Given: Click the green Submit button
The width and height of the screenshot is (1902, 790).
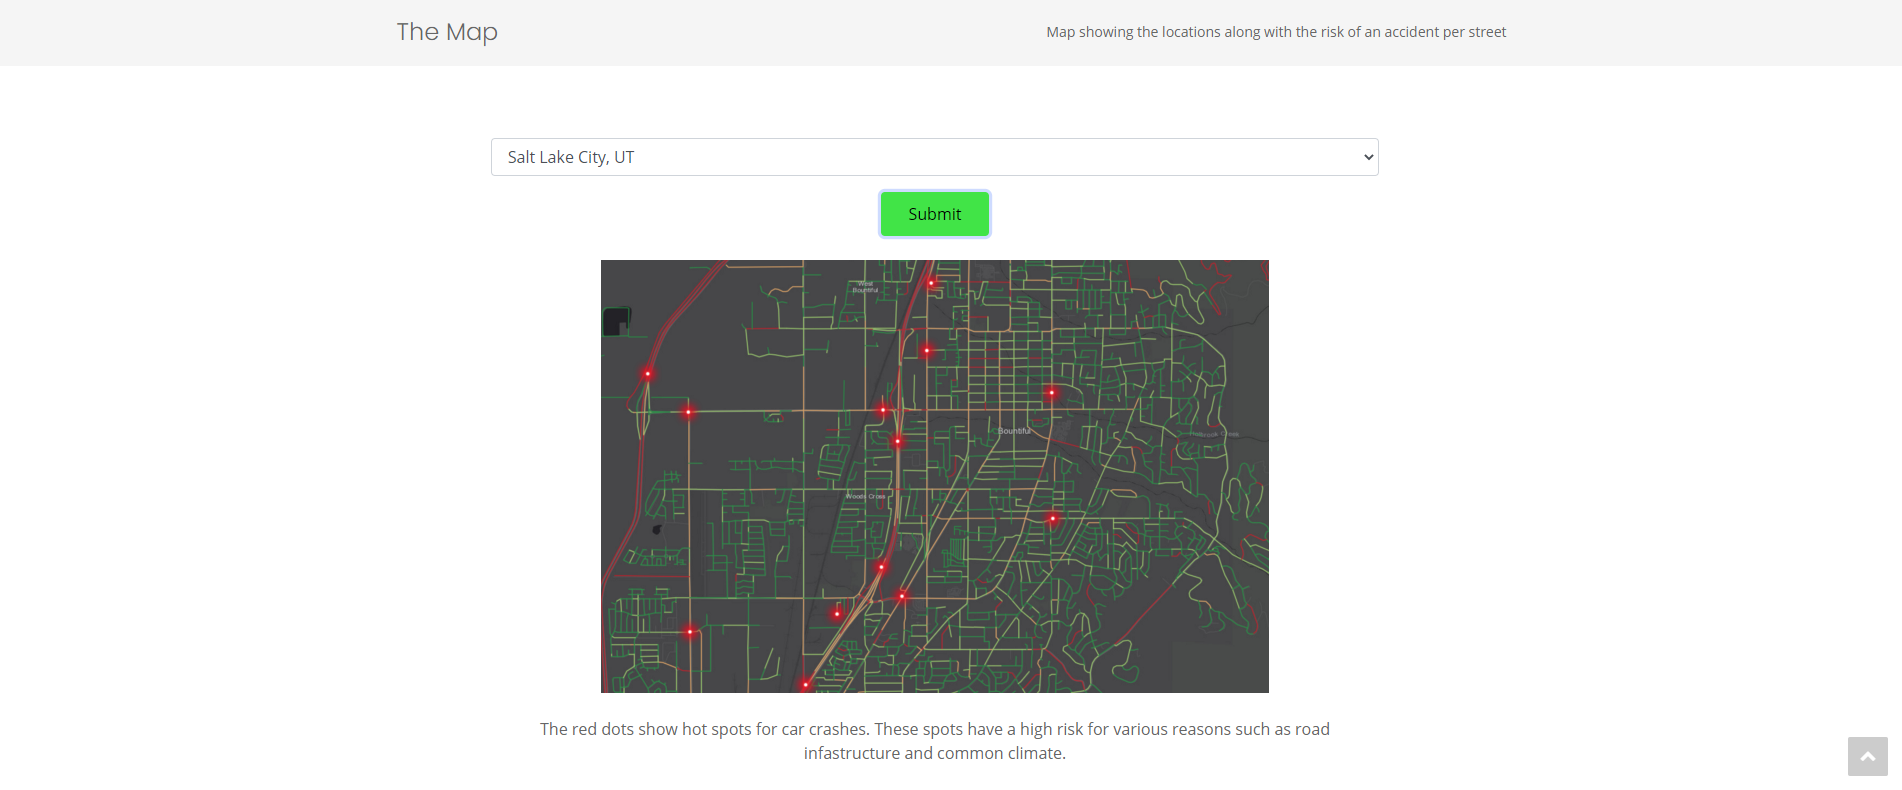Looking at the screenshot, I should (x=934, y=214).
